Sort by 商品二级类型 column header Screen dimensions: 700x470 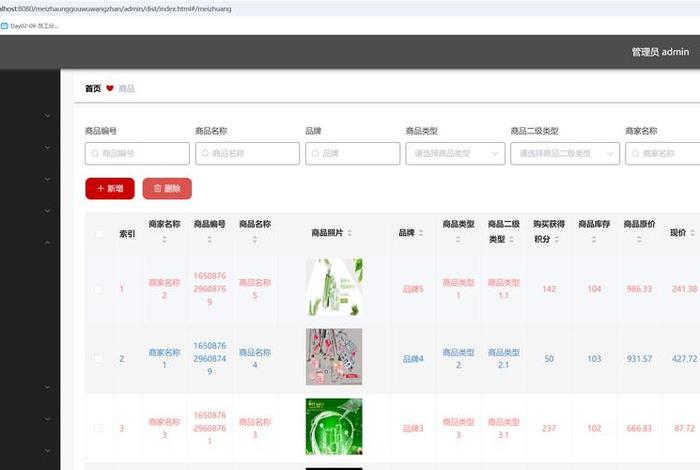(x=511, y=240)
